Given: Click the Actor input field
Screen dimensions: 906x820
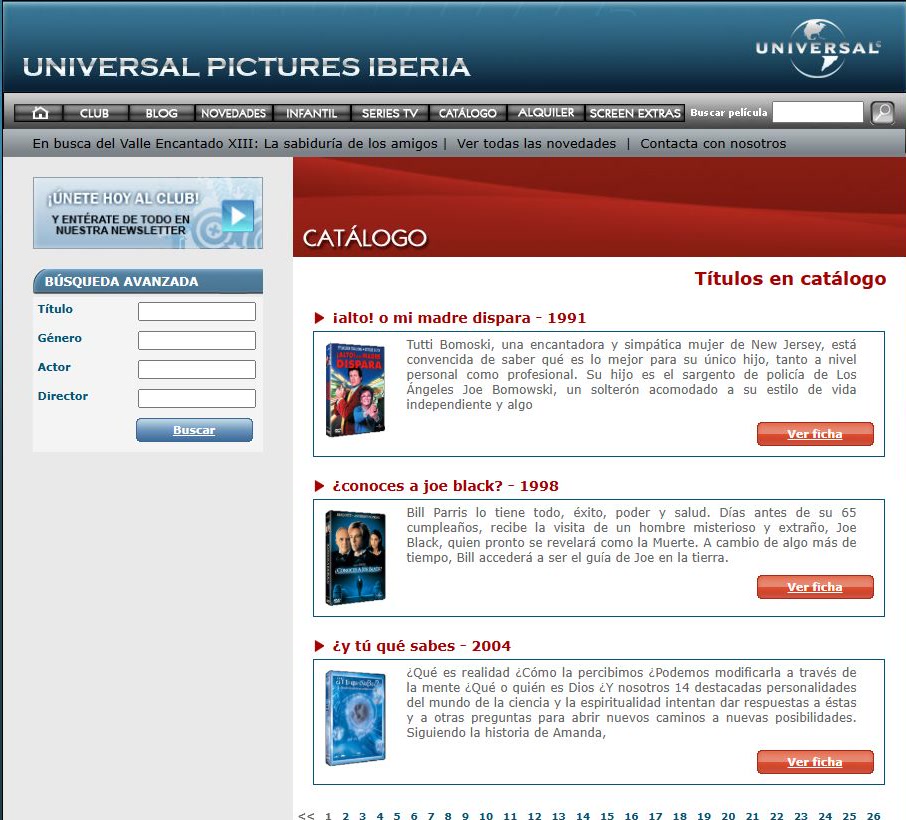Looking at the screenshot, I should 197,369.
